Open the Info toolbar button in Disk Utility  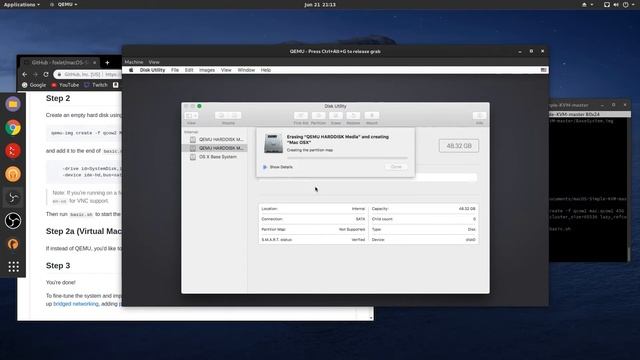[x=480, y=116]
